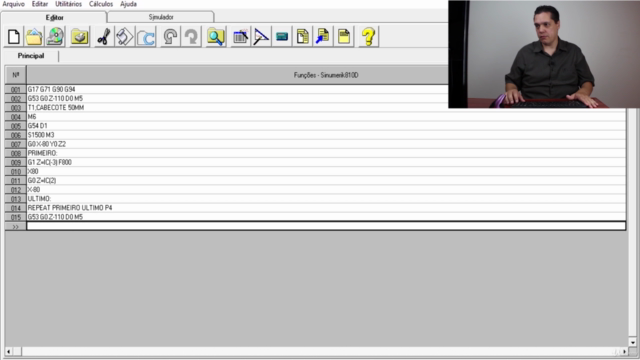Open help with the yellow question mark
This screenshot has height=360, width=640.
(x=369, y=37)
